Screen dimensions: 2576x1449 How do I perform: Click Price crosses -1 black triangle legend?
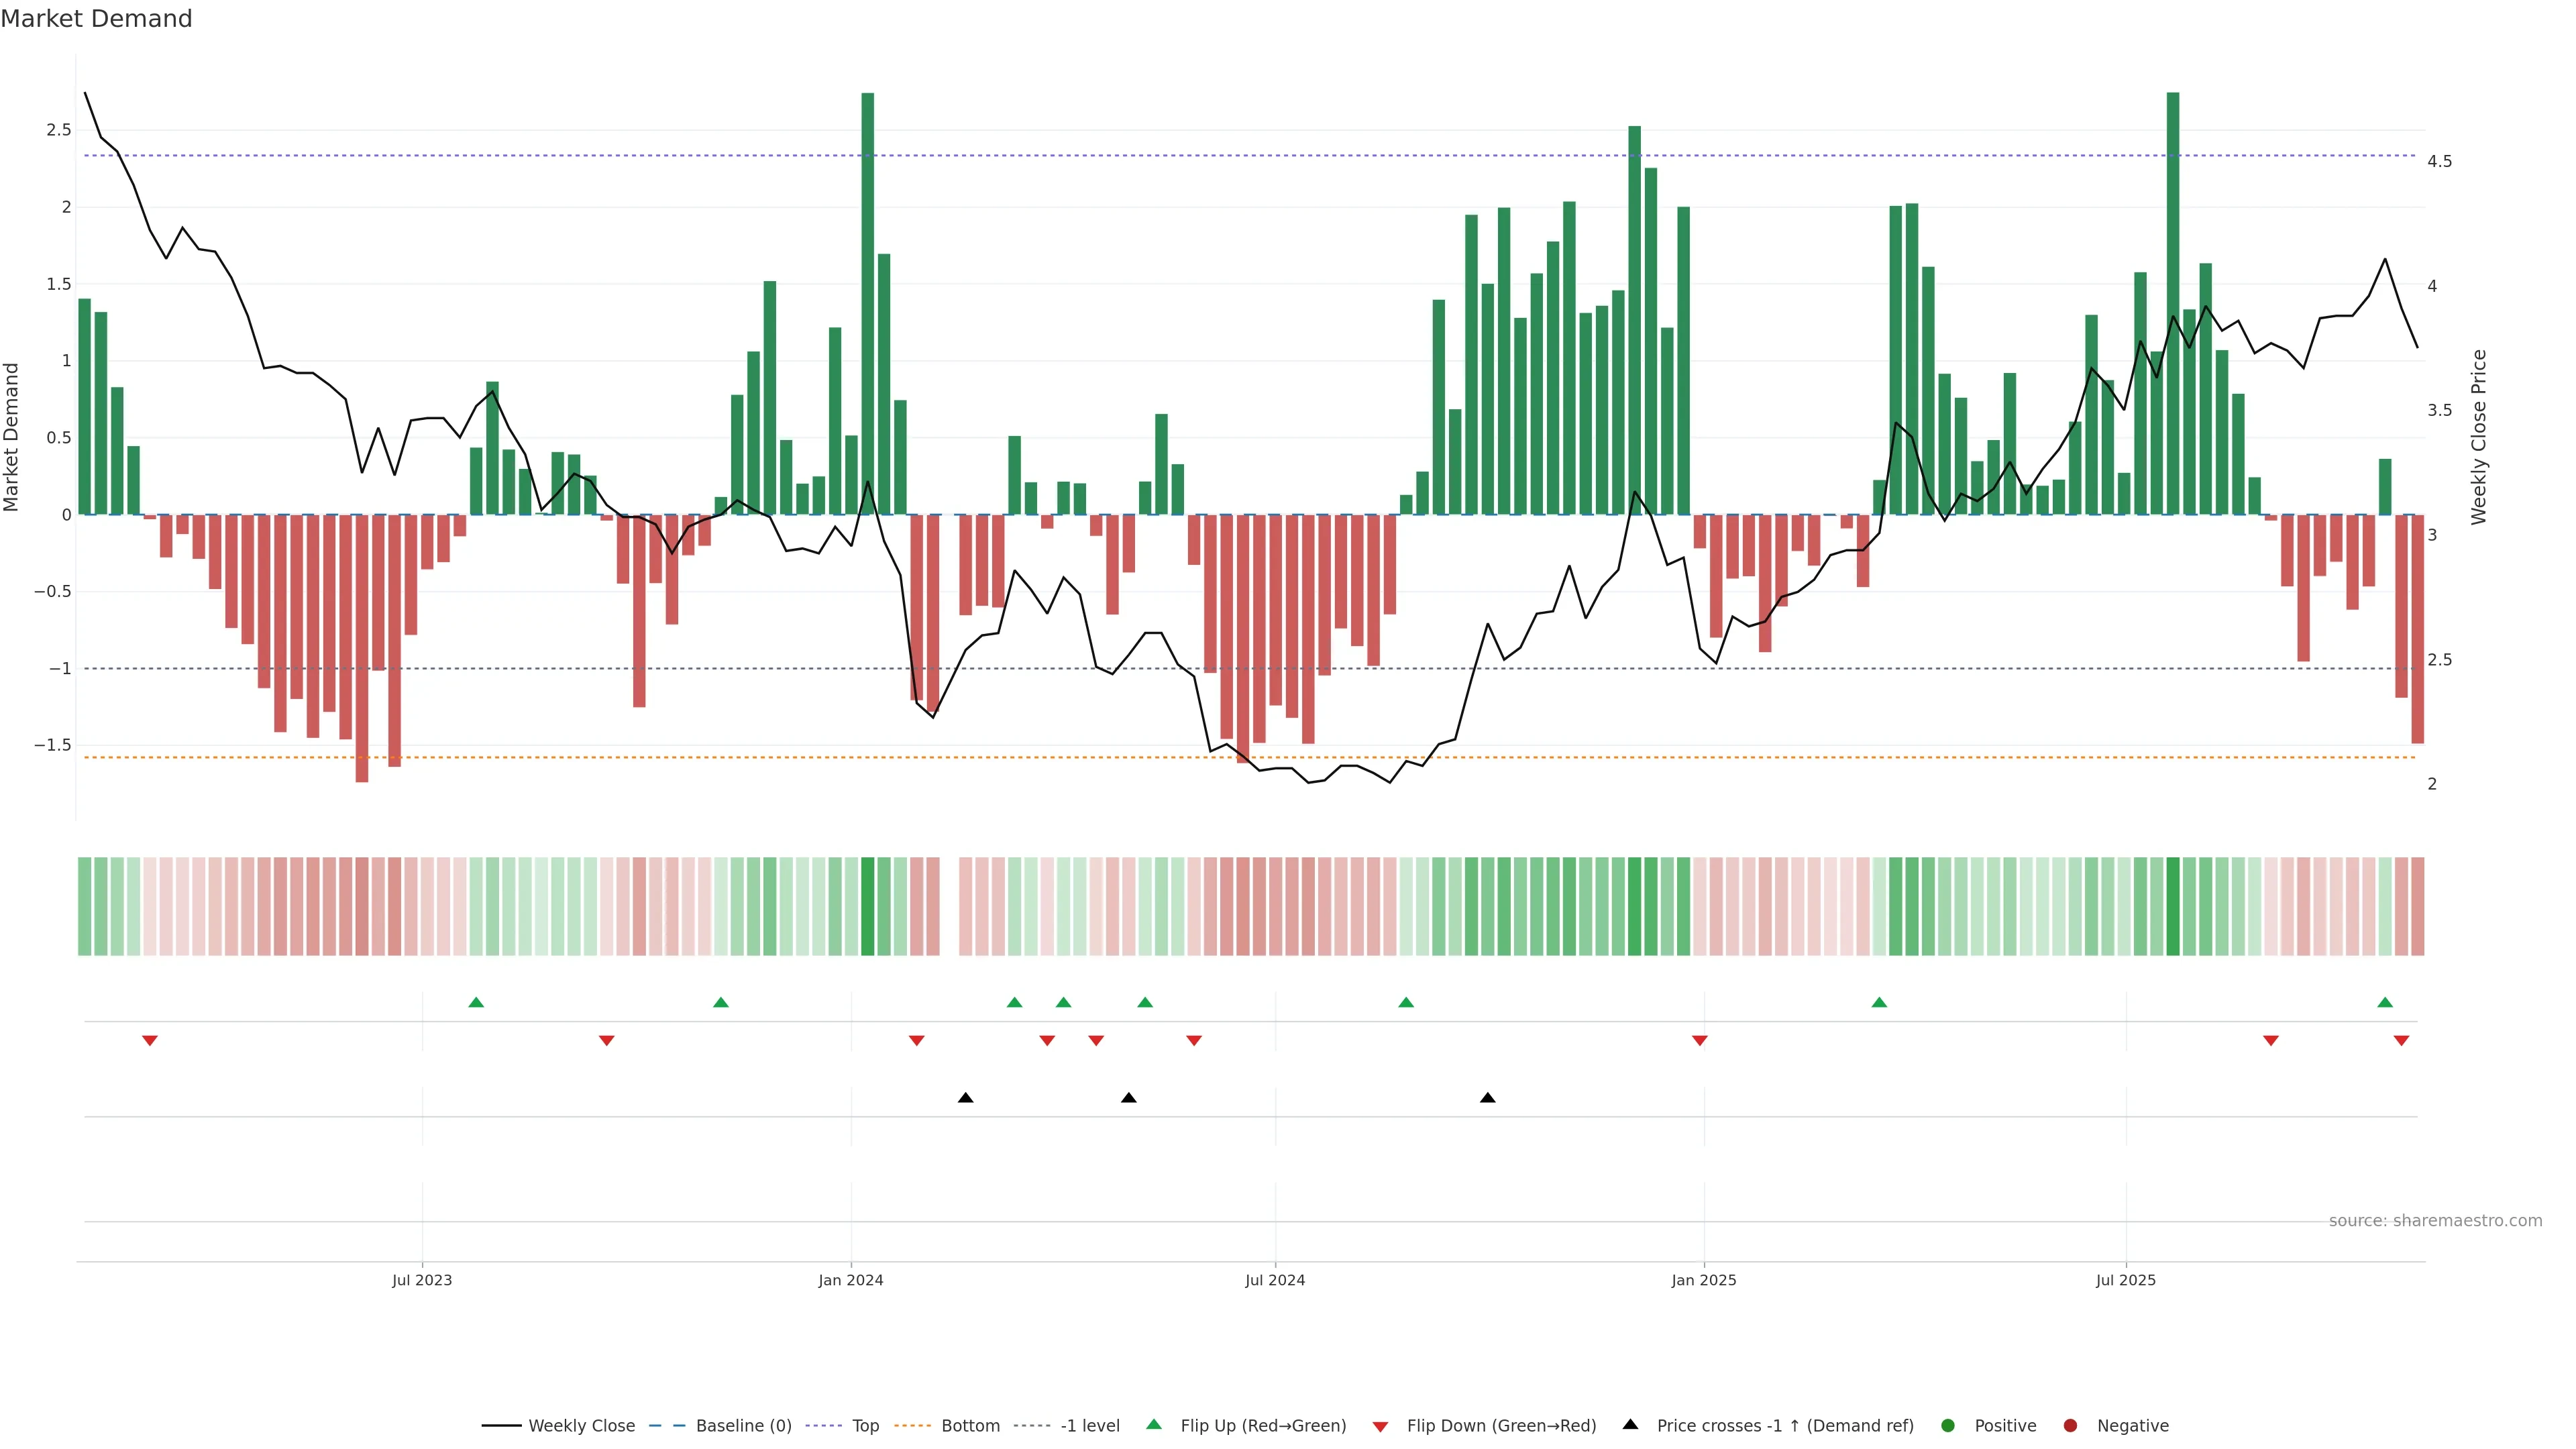[1630, 1424]
